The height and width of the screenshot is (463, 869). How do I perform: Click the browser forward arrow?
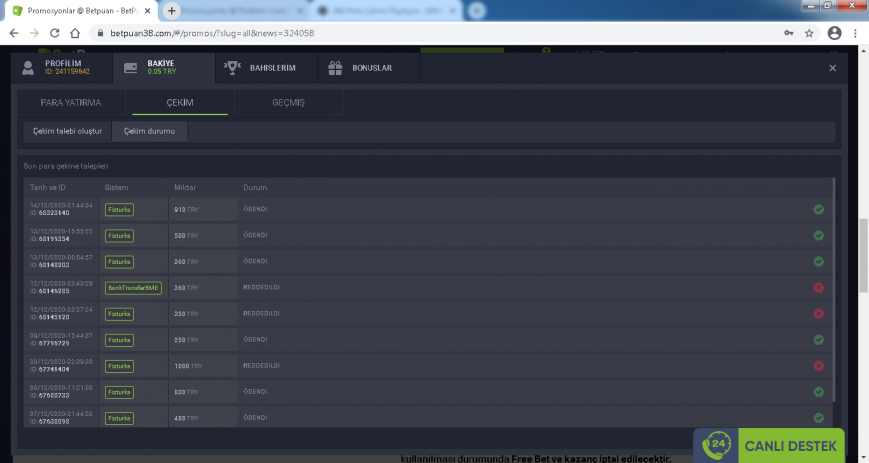coord(34,33)
